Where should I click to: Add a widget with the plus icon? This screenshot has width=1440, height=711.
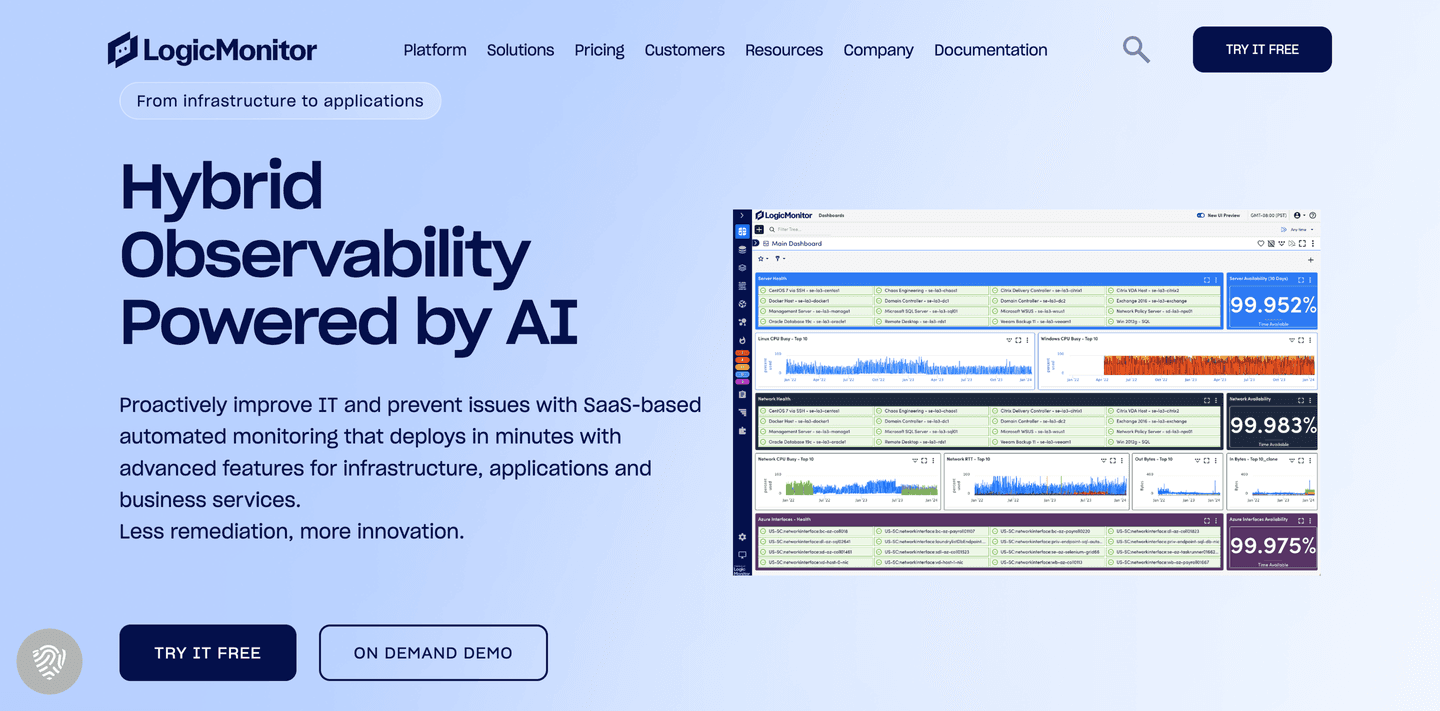click(1311, 260)
